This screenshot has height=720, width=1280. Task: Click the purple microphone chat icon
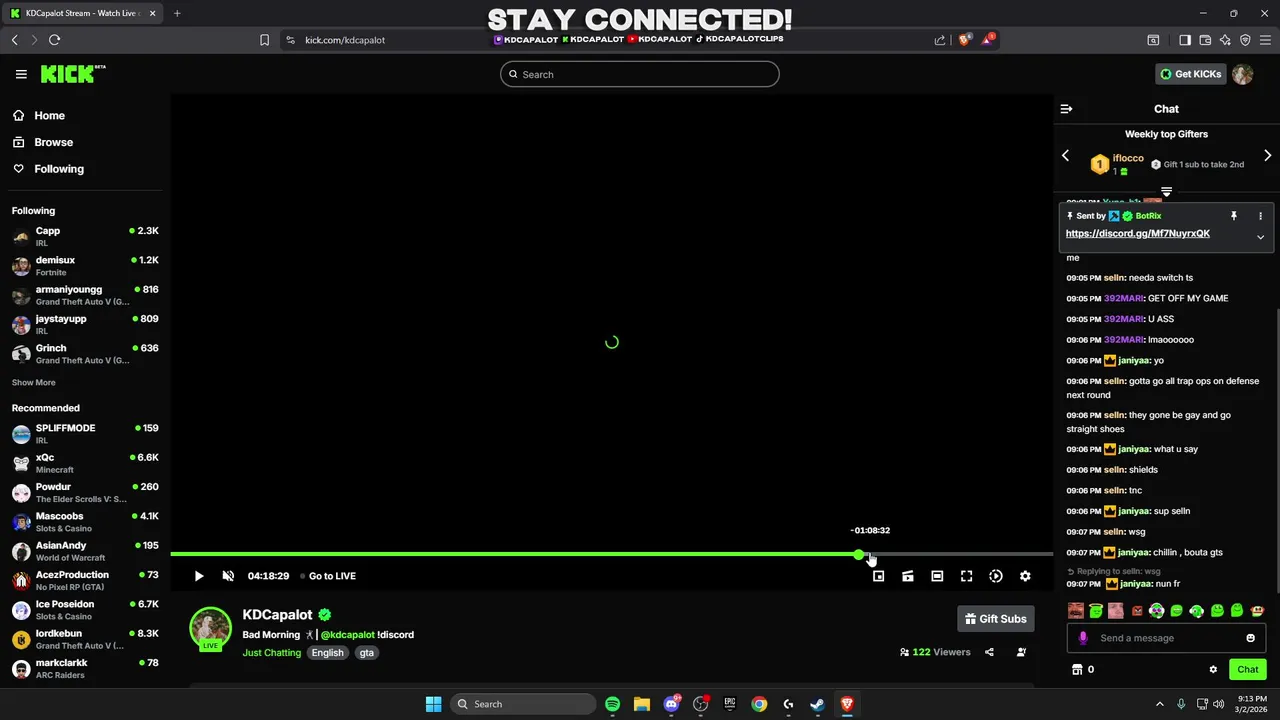(x=1083, y=638)
